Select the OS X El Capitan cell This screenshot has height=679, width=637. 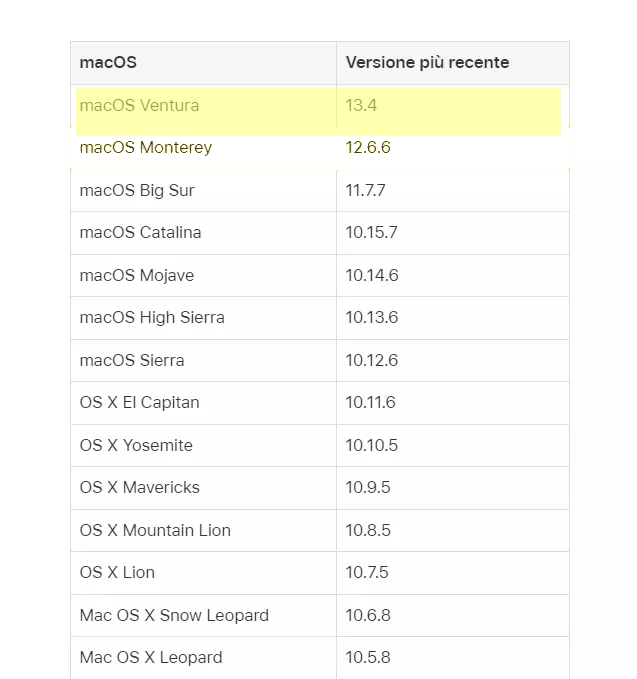[139, 403]
